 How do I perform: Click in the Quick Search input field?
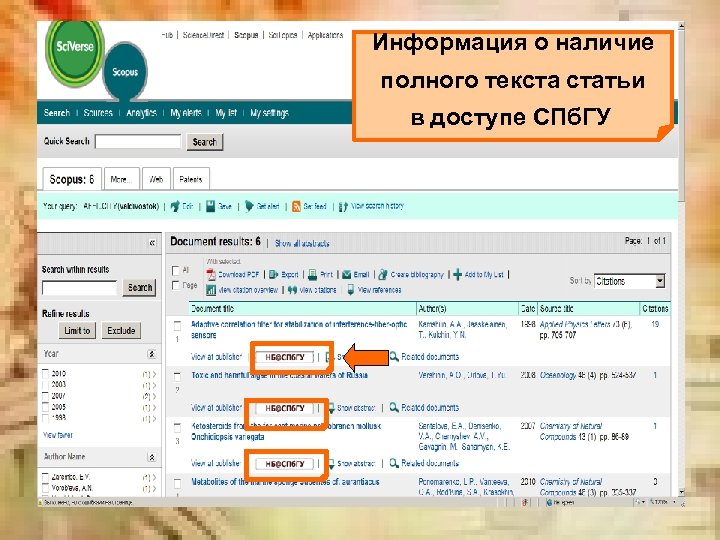click(x=138, y=141)
